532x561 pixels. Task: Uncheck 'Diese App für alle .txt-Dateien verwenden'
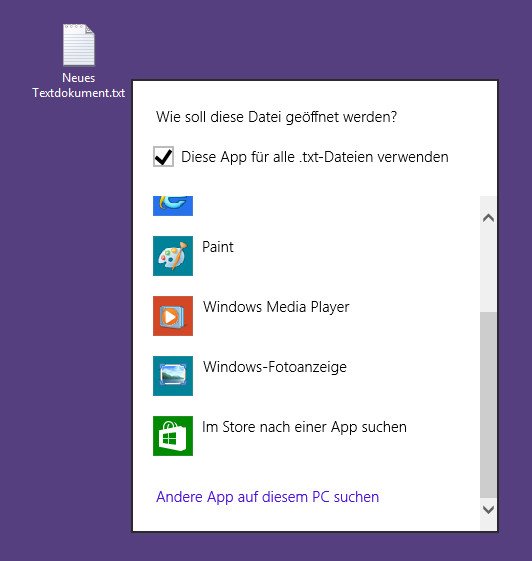pos(163,156)
